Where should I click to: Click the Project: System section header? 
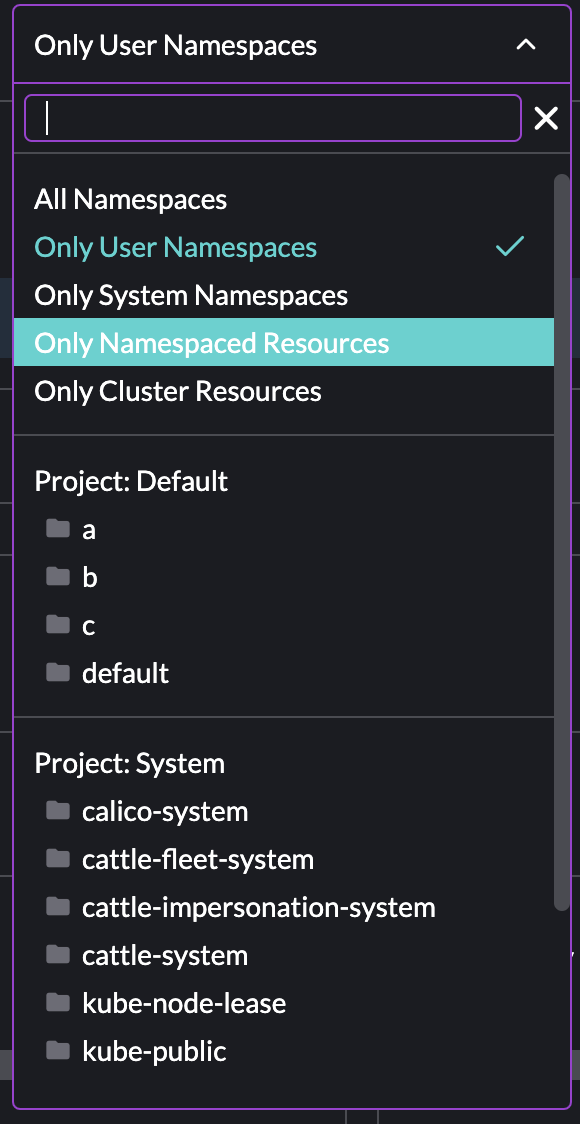[x=130, y=763]
